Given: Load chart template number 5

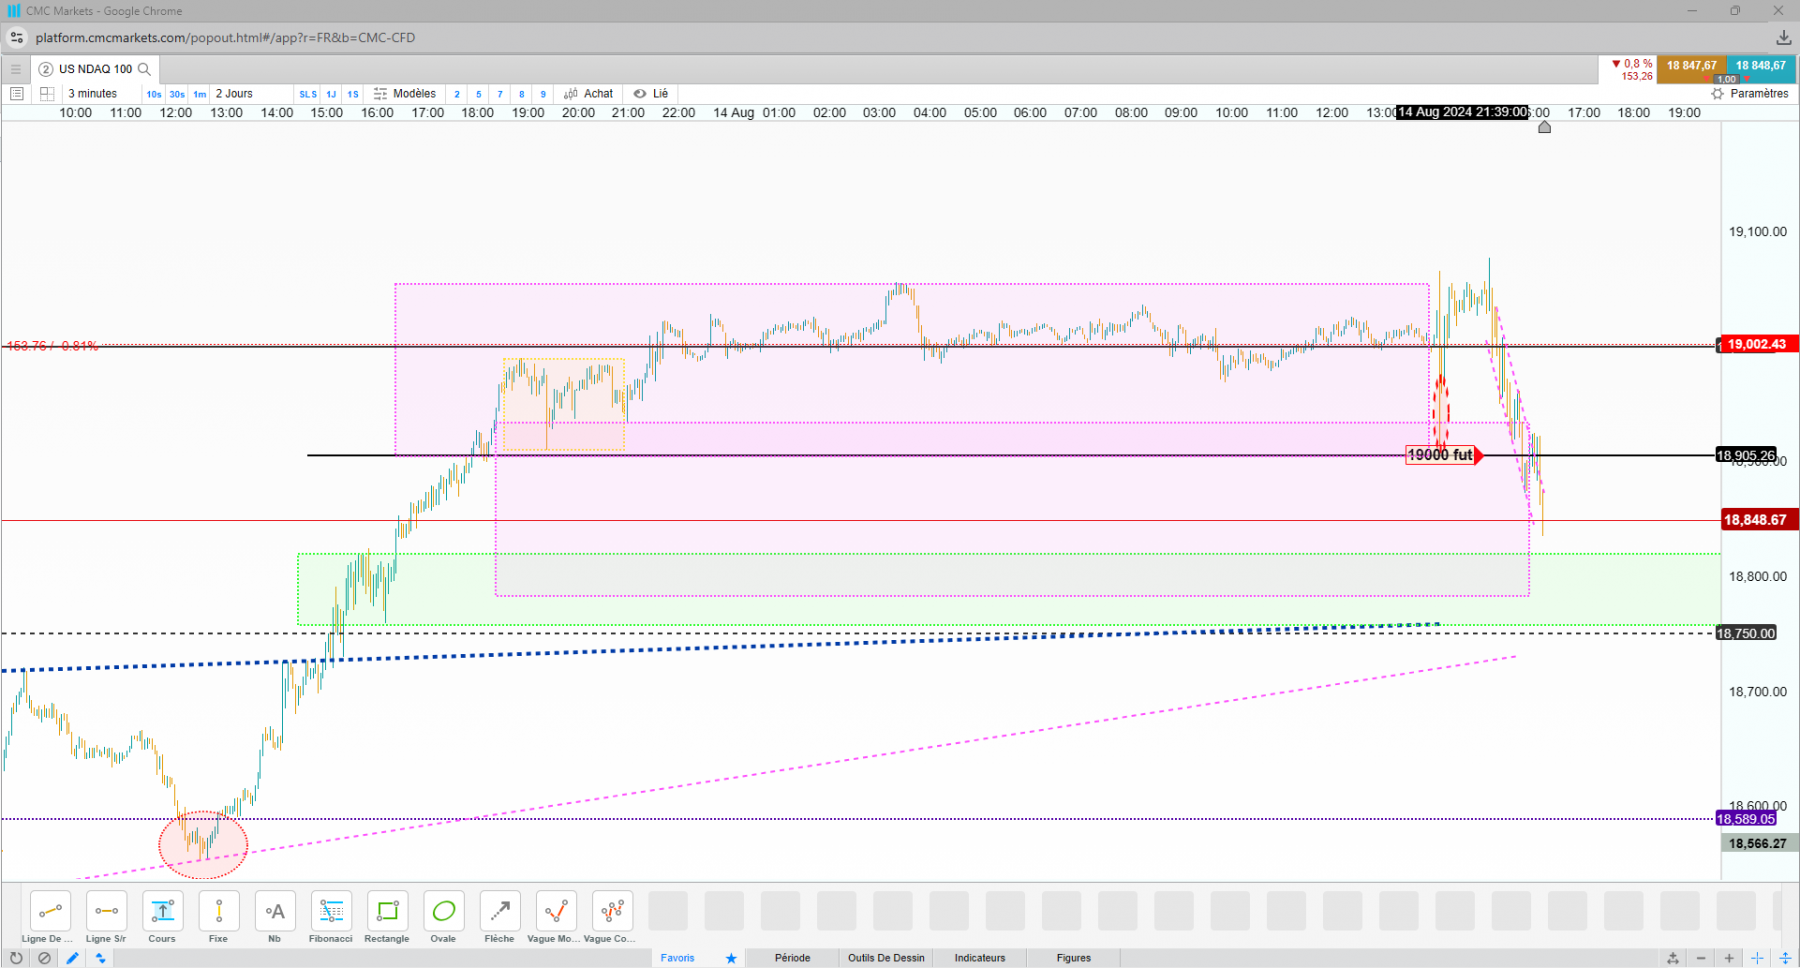Looking at the screenshot, I should 479,94.
